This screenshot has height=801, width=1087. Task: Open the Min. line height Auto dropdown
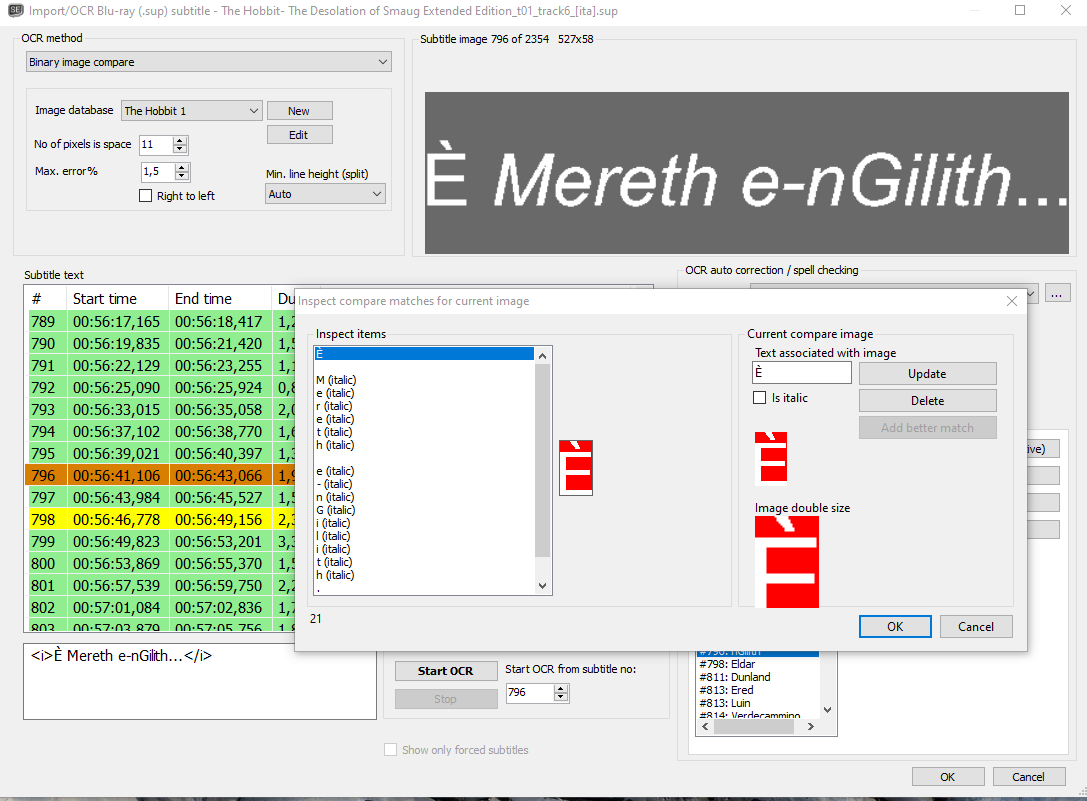[x=325, y=193]
